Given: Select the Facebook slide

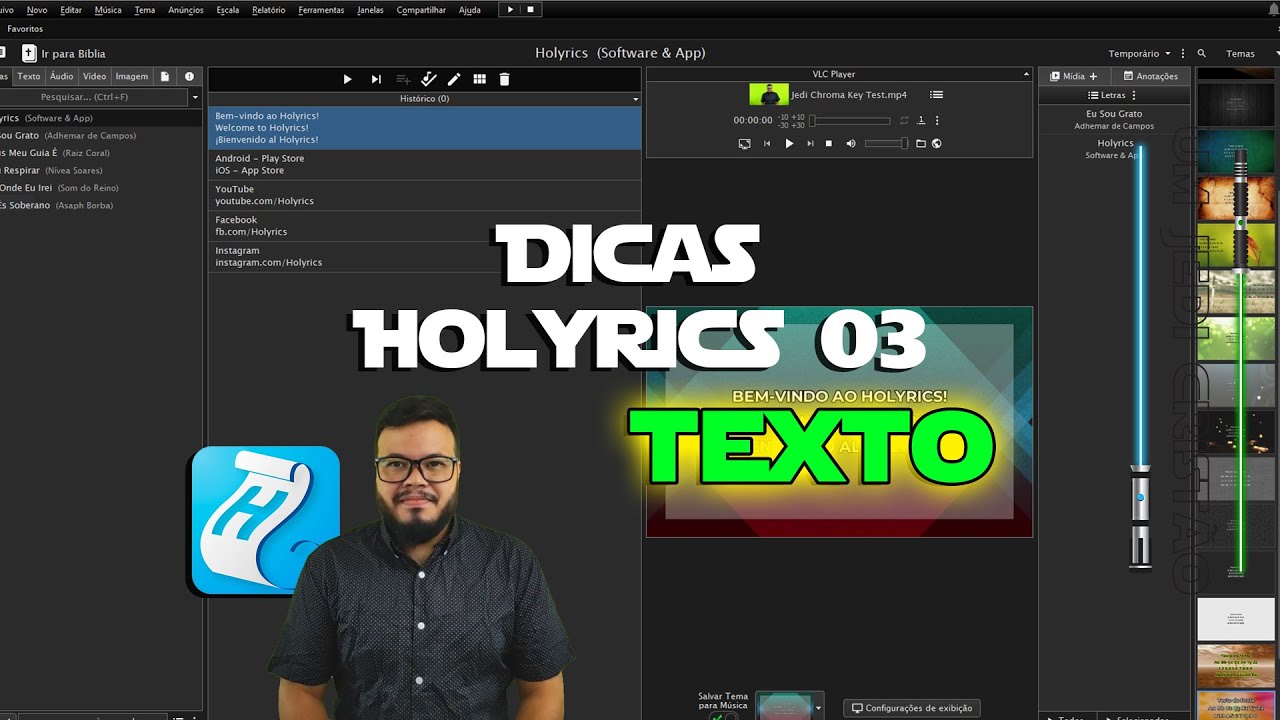Looking at the screenshot, I should click(x=424, y=226).
